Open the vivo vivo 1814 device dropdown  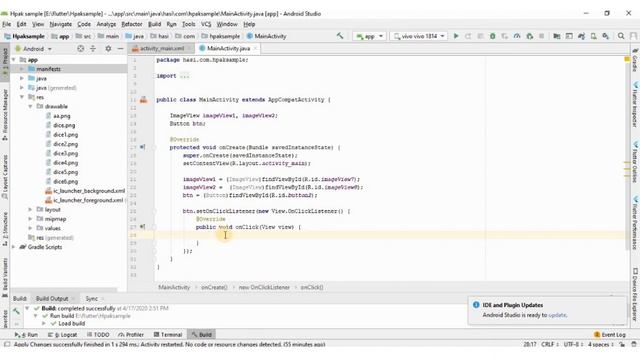pos(419,36)
